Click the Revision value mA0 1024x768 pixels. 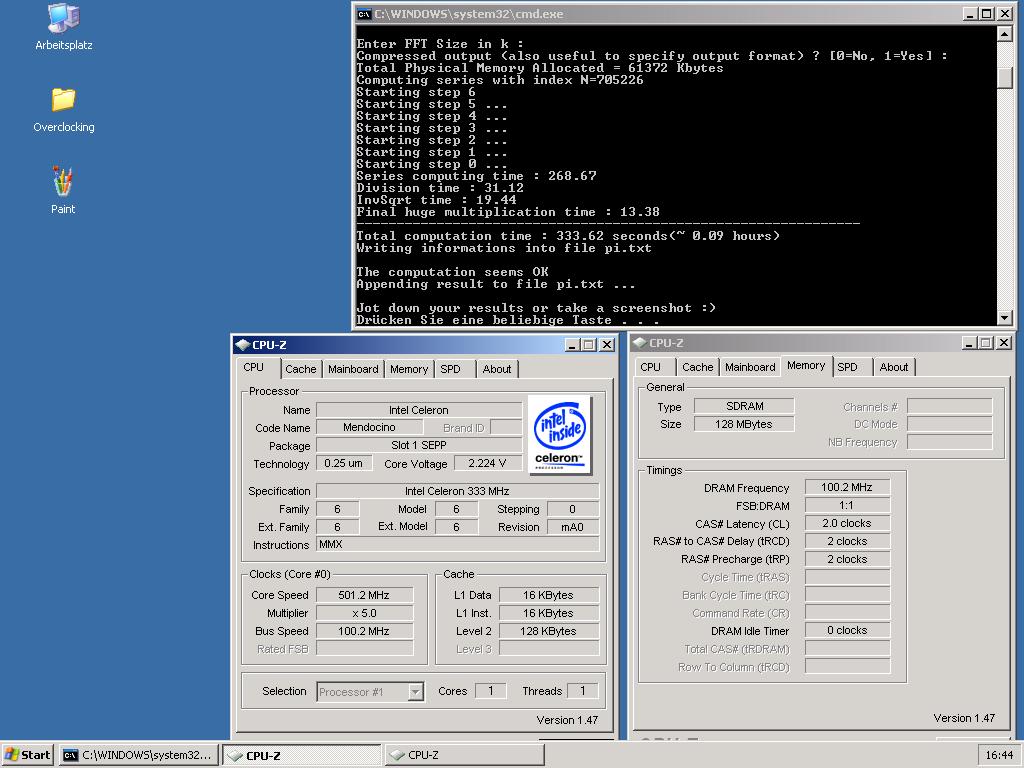click(x=573, y=527)
